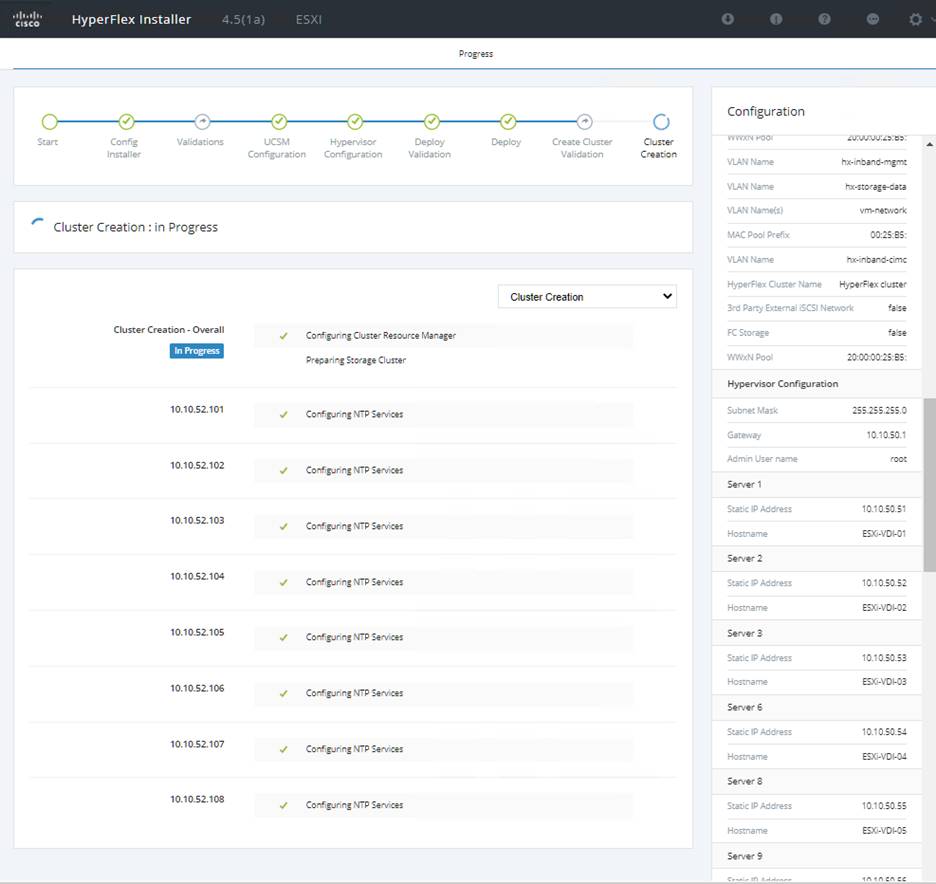Open the settings gear menu
Image resolution: width=936 pixels, height=884 pixels.
click(915, 19)
